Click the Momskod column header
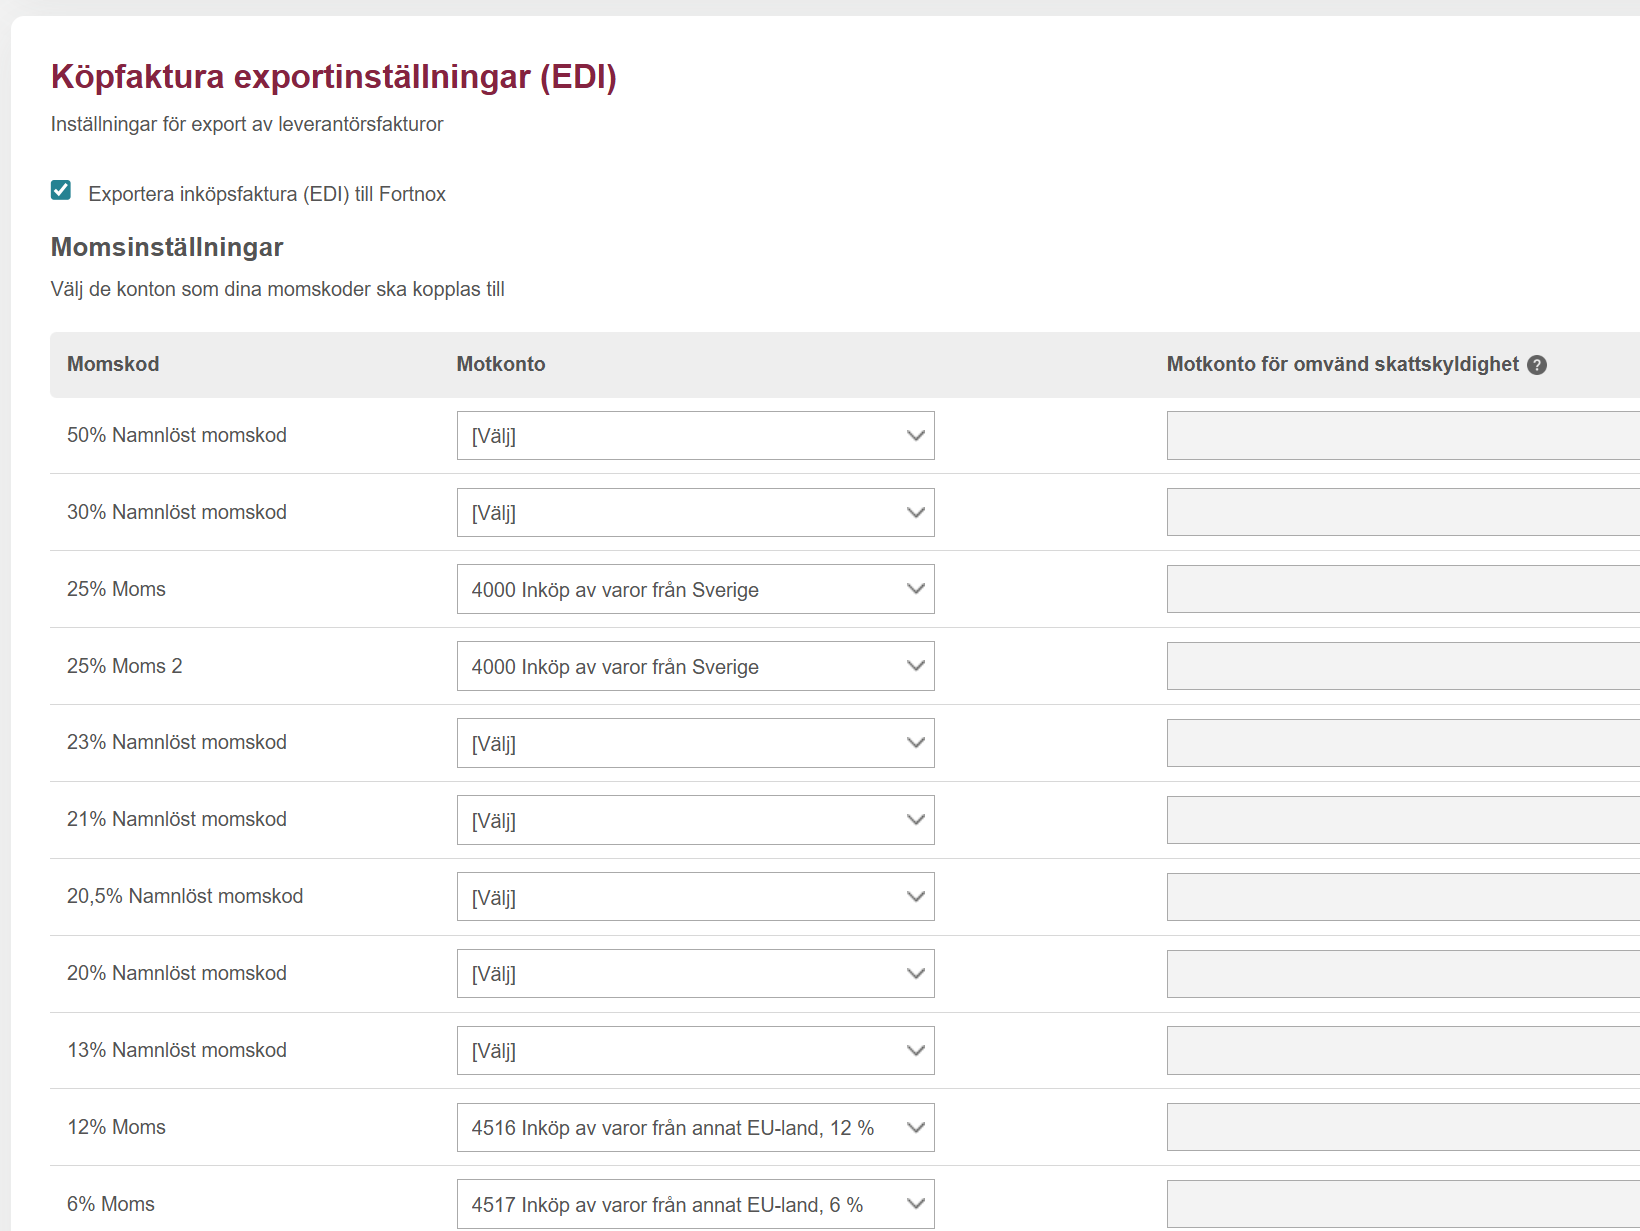1640x1231 pixels. [113, 364]
